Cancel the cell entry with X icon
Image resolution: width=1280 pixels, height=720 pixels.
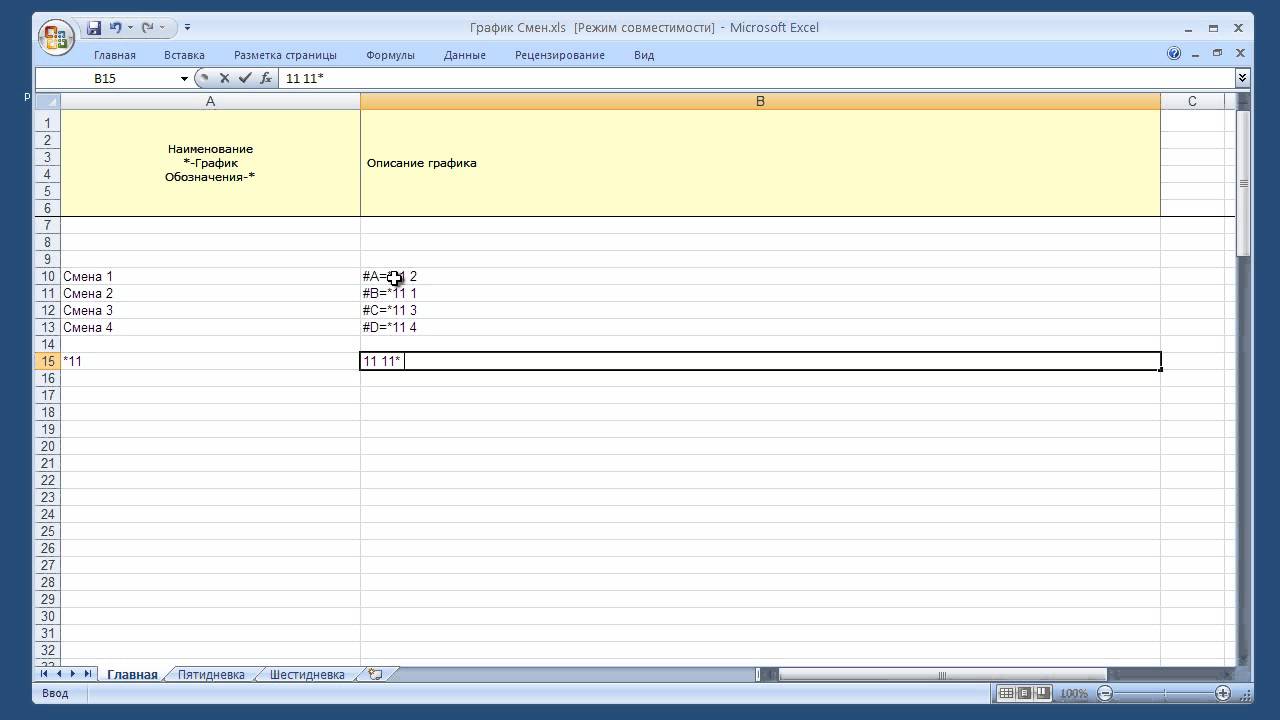225,78
